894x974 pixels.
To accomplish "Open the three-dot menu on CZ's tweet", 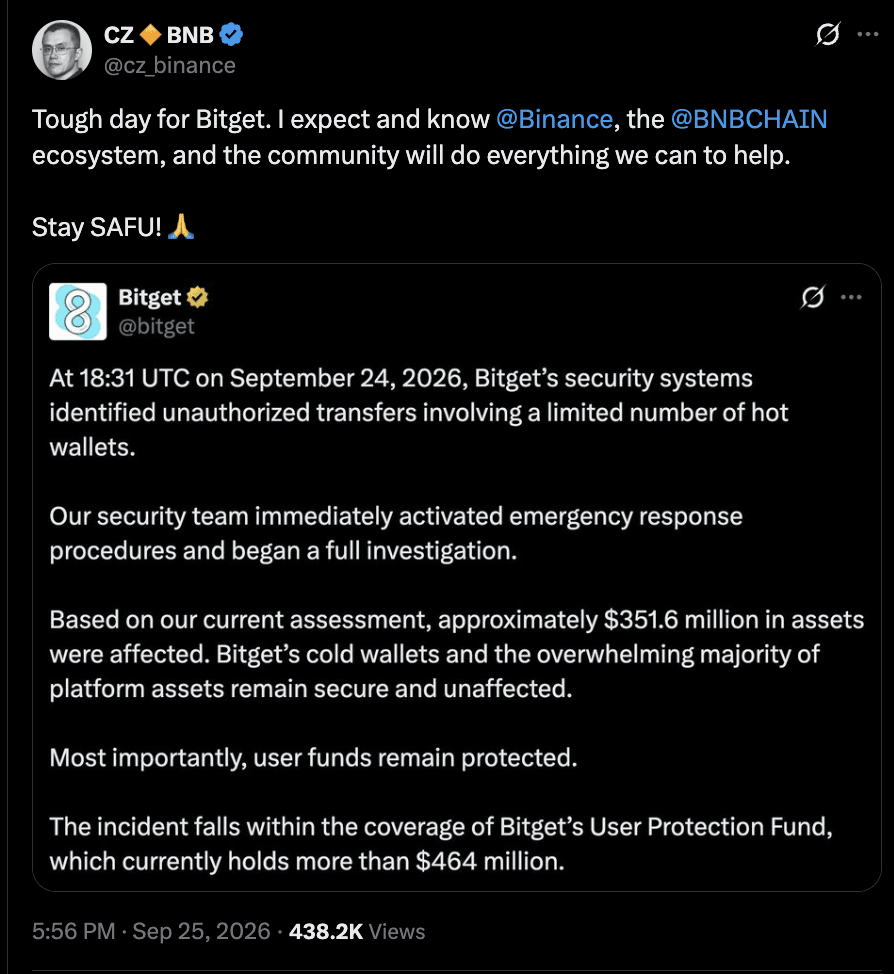I will pyautogui.click(x=867, y=34).
